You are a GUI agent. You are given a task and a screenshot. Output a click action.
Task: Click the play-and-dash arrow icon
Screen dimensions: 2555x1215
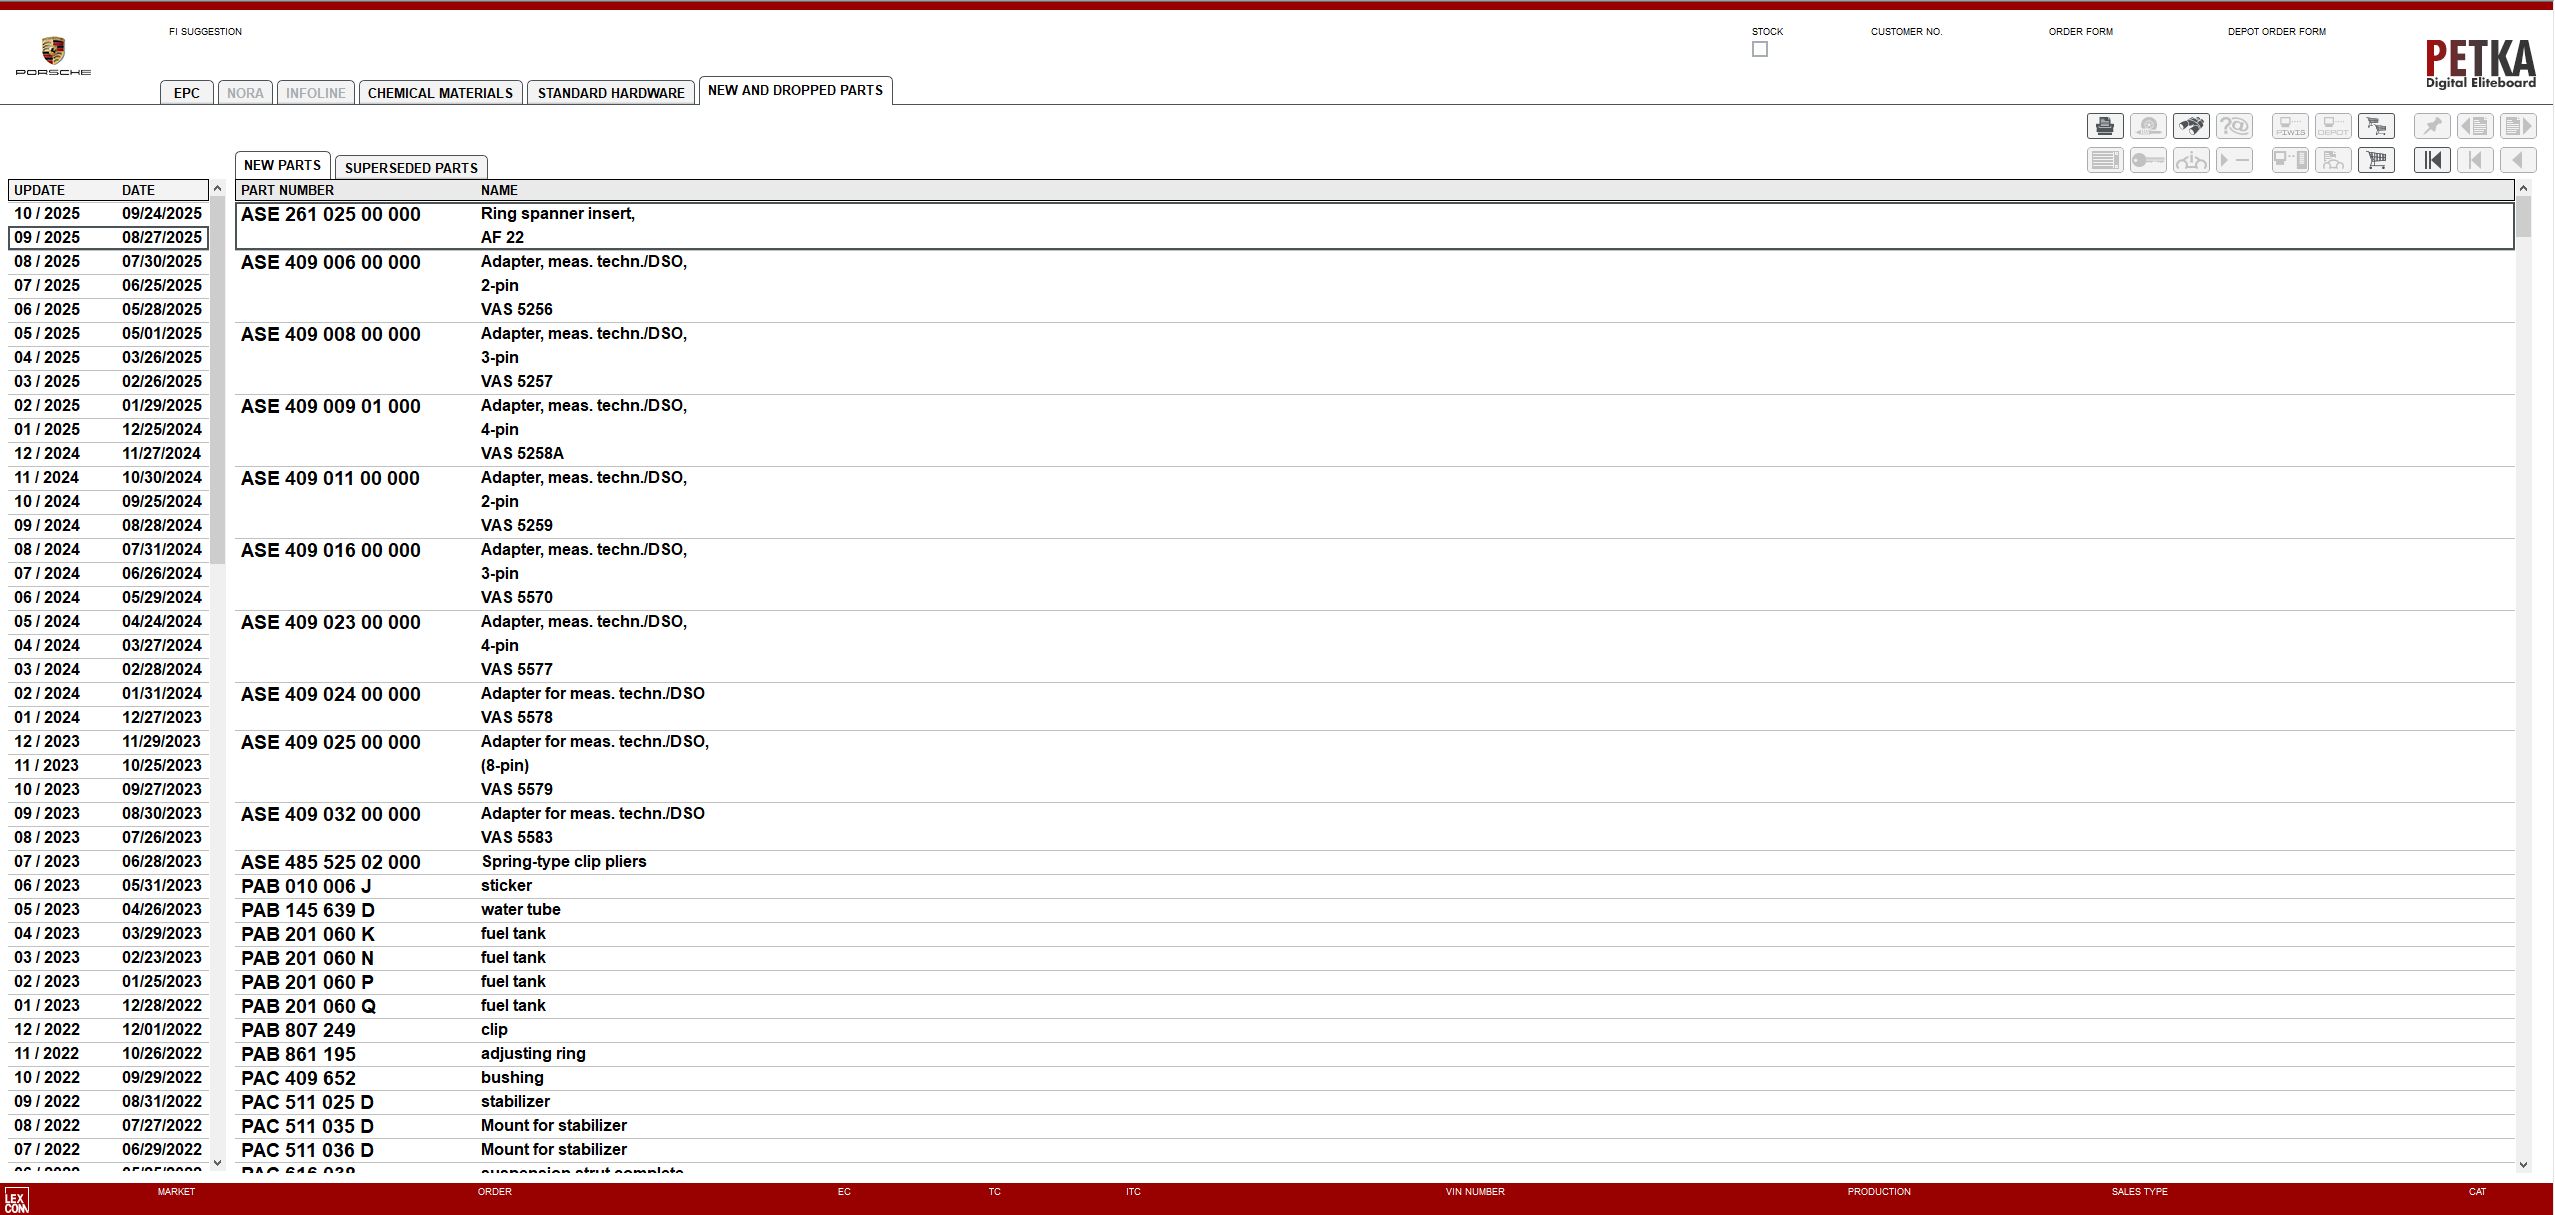click(2234, 160)
